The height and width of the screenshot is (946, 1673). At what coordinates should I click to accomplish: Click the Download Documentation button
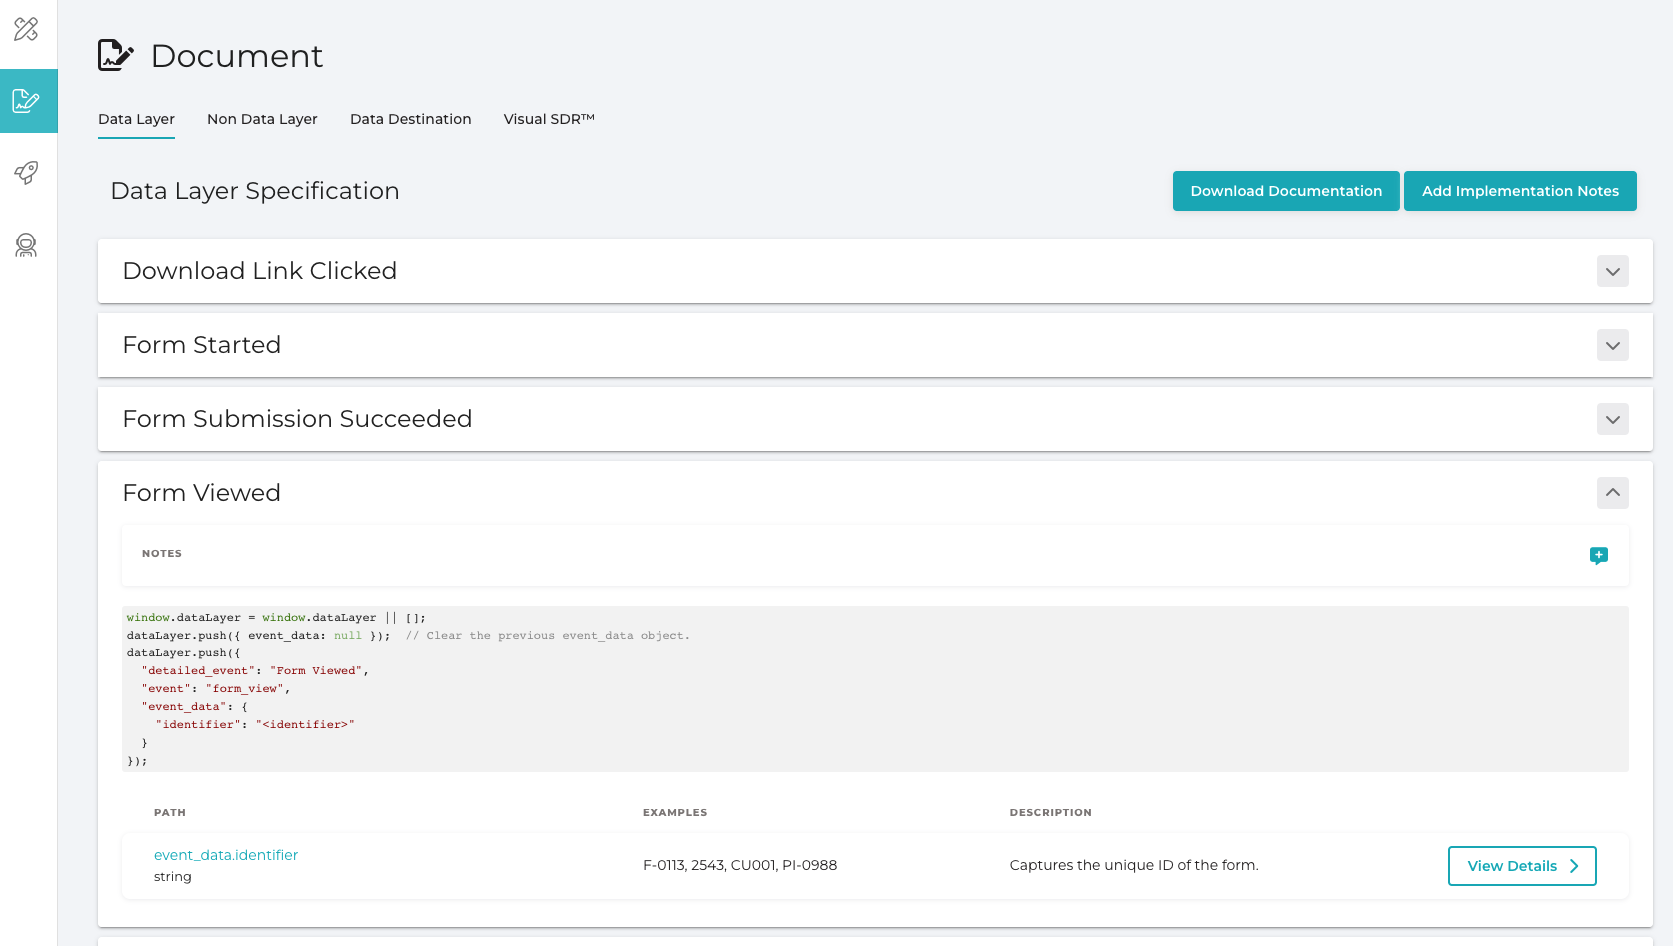point(1285,191)
